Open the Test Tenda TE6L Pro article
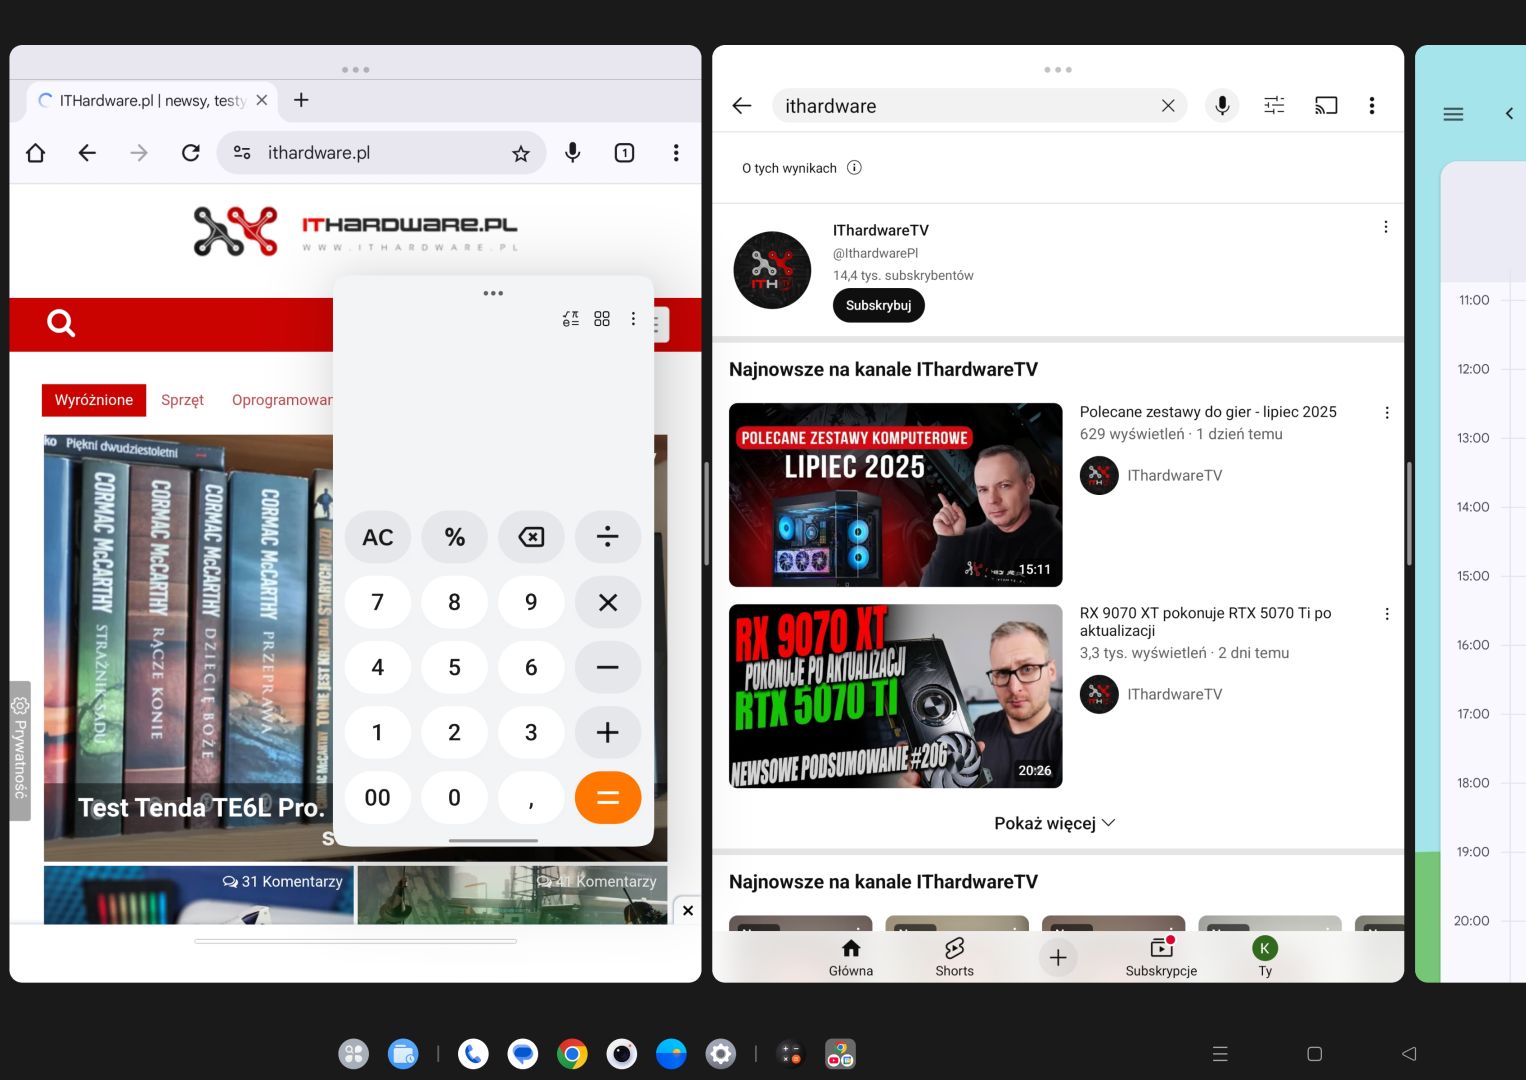This screenshot has height=1080, width=1526. click(201, 808)
